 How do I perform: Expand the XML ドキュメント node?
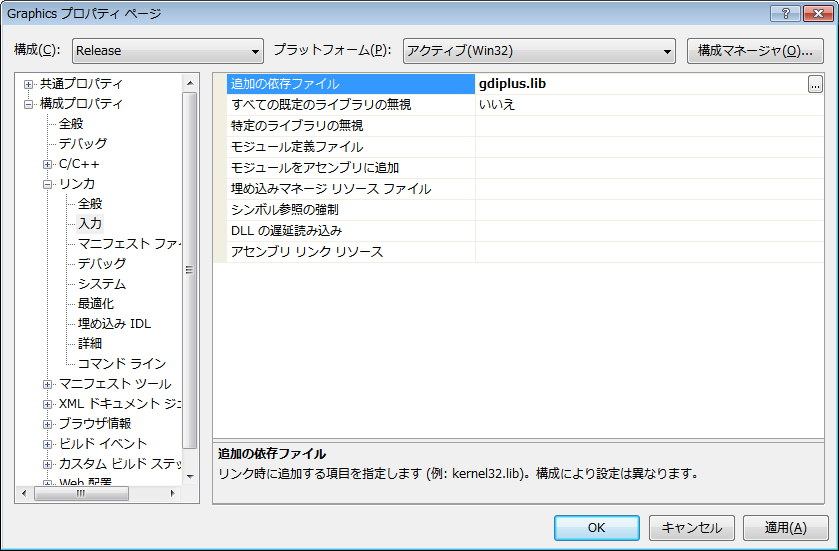pyautogui.click(x=48, y=404)
